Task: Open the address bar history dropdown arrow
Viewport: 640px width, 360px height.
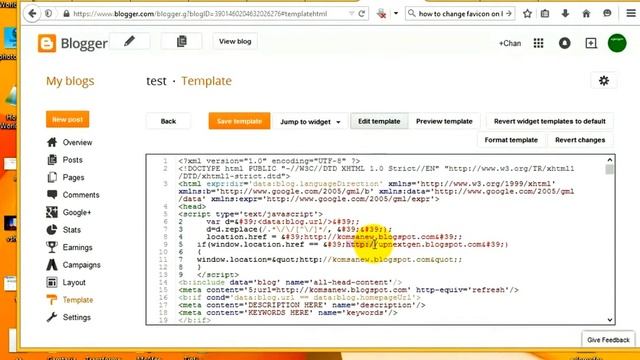Action: click(x=351, y=13)
